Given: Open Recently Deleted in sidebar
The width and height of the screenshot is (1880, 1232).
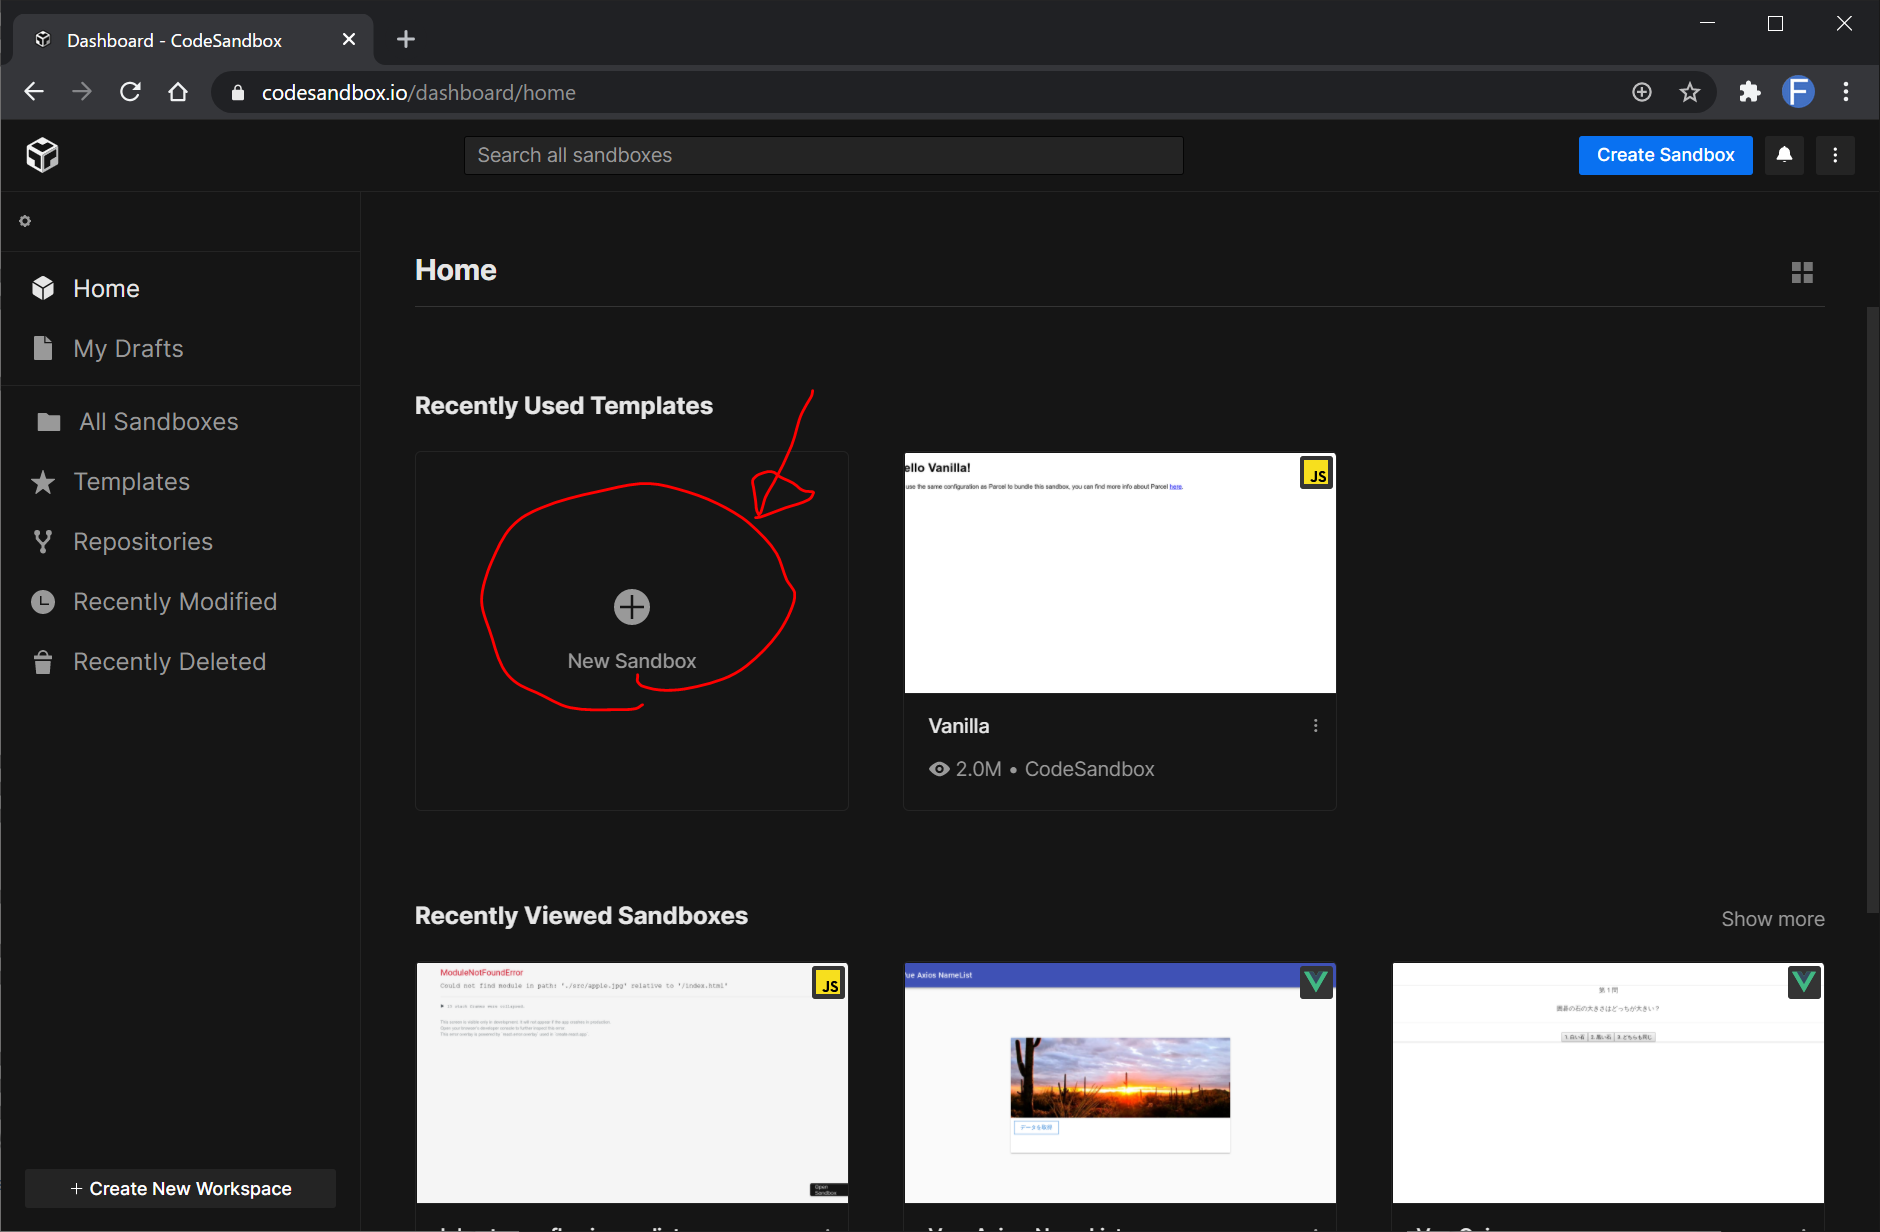Looking at the screenshot, I should [169, 662].
